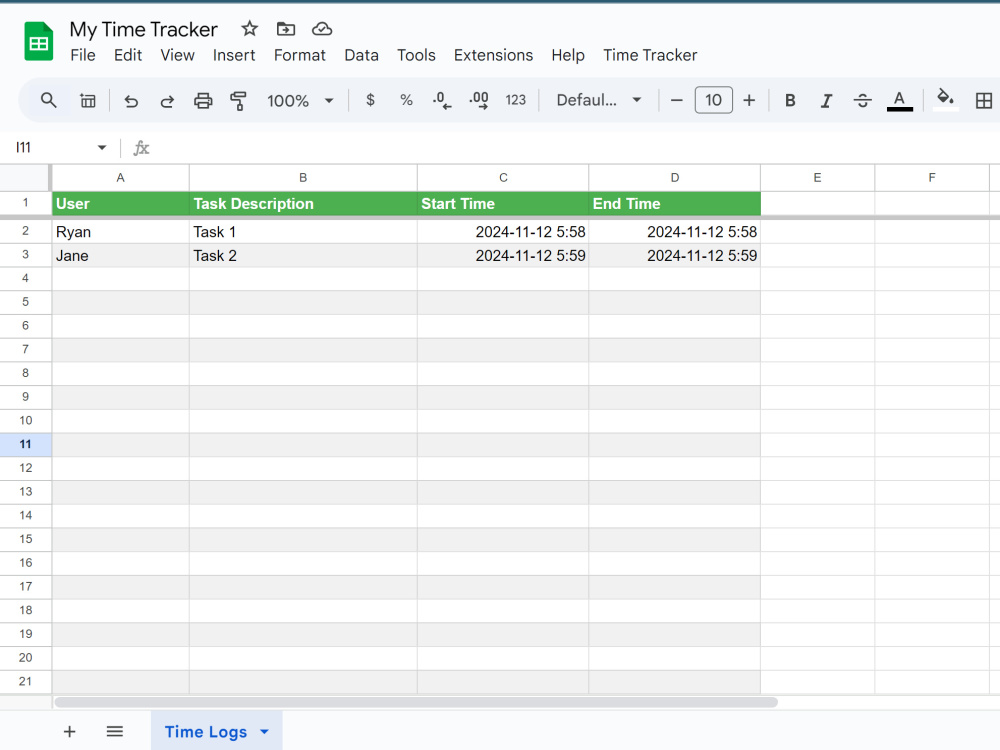The width and height of the screenshot is (1000, 750).
Task: Select the Print icon
Action: click(203, 100)
